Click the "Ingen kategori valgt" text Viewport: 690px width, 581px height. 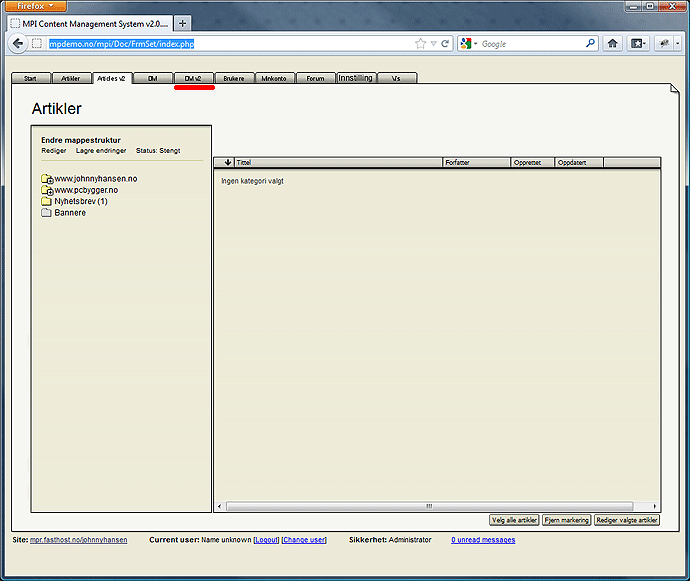(253, 181)
